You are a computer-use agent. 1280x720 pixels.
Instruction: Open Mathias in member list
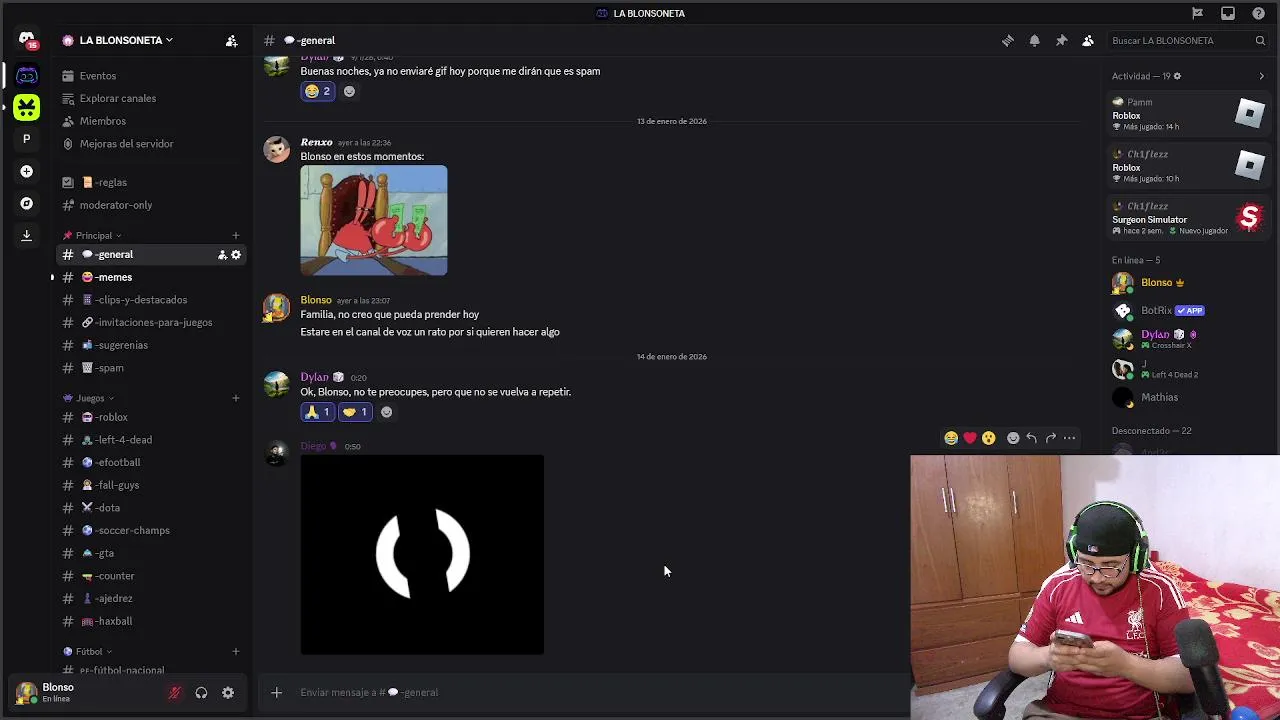tap(1188, 398)
